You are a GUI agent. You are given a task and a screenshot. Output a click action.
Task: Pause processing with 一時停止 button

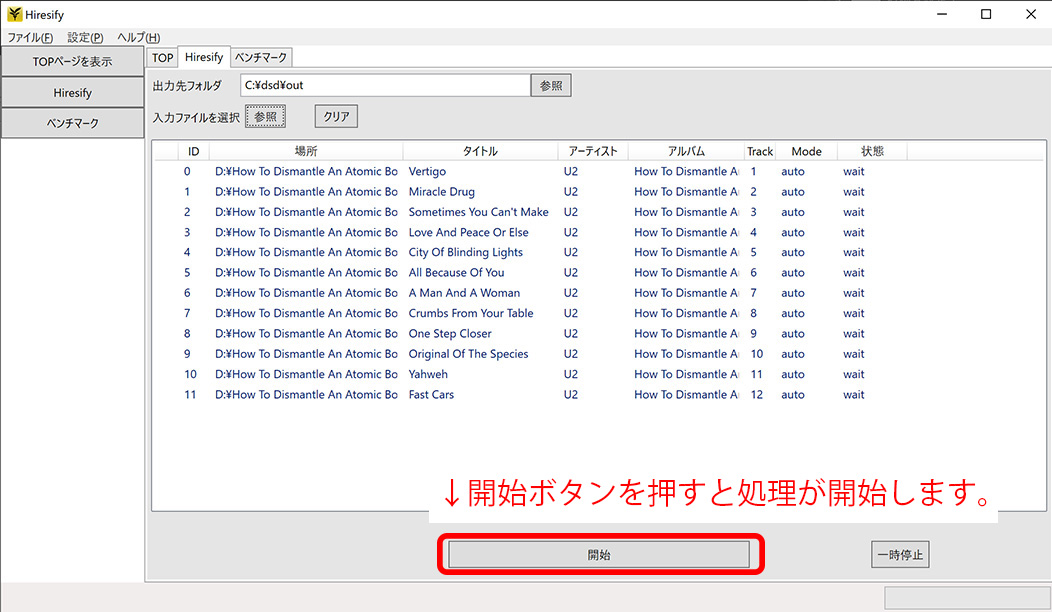tap(899, 555)
